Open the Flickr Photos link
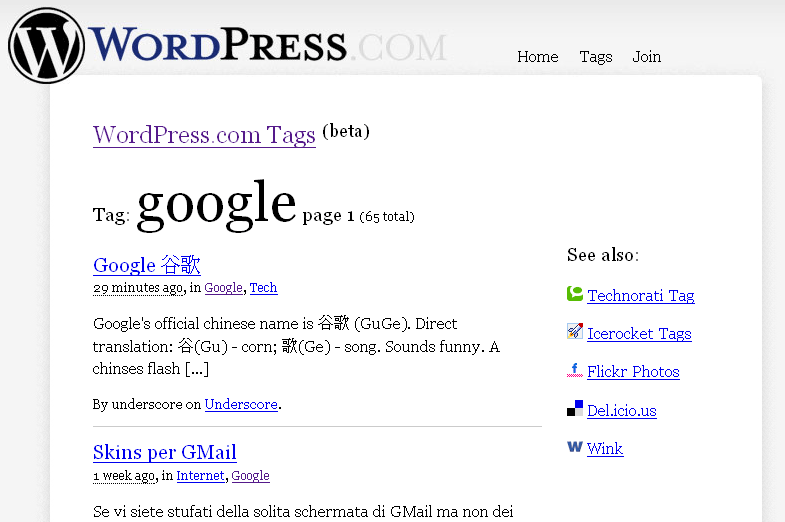This screenshot has height=522, width=785. coord(633,372)
